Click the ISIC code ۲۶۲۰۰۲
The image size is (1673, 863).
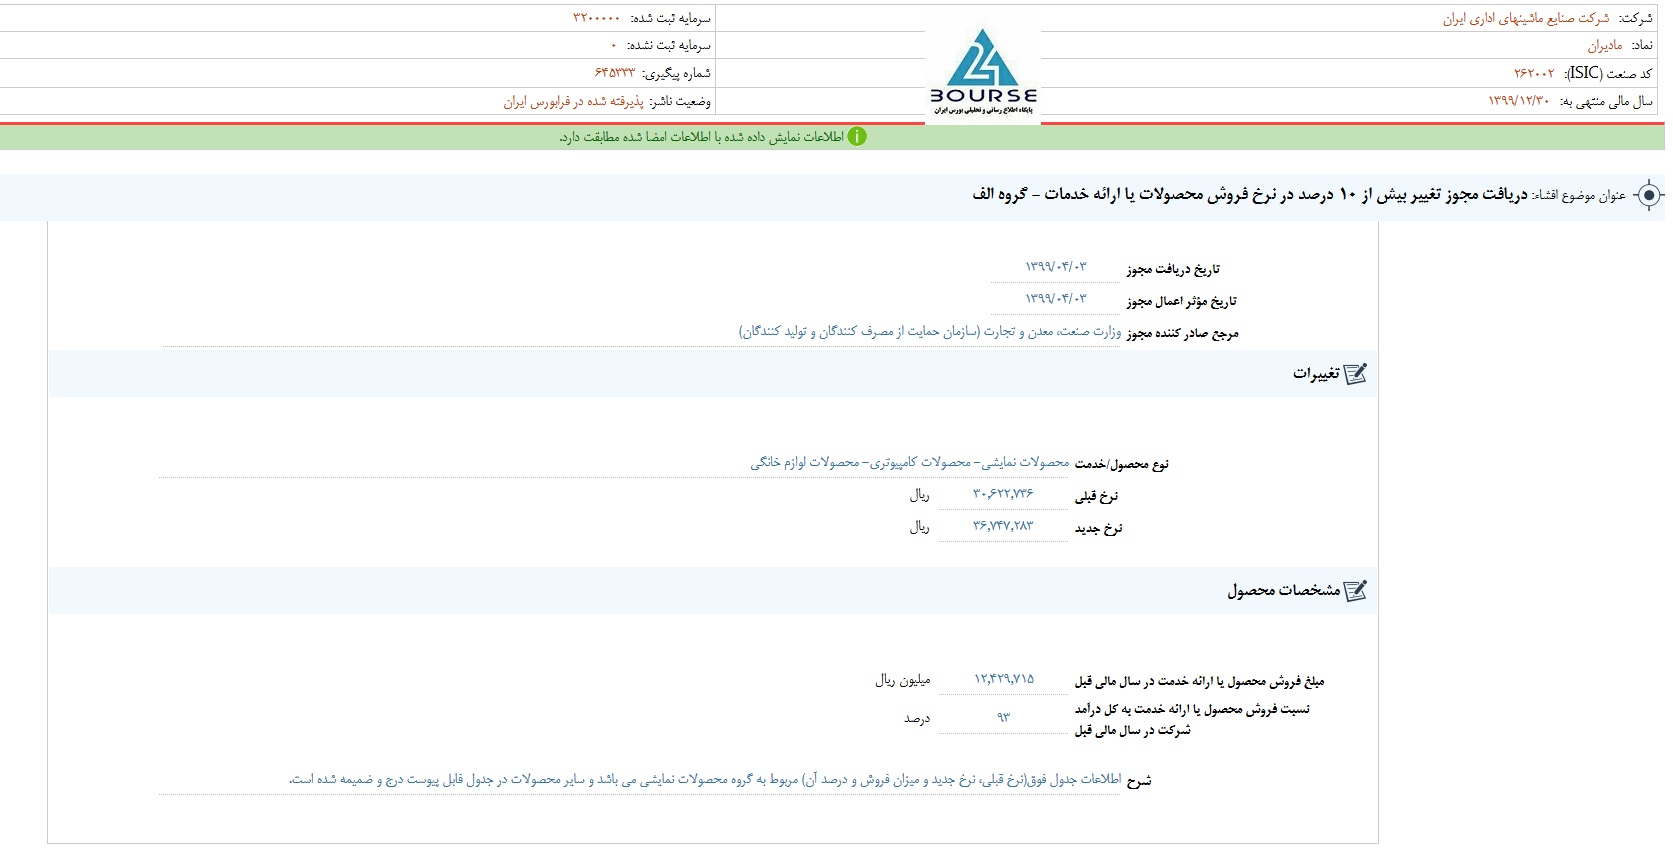point(1534,73)
